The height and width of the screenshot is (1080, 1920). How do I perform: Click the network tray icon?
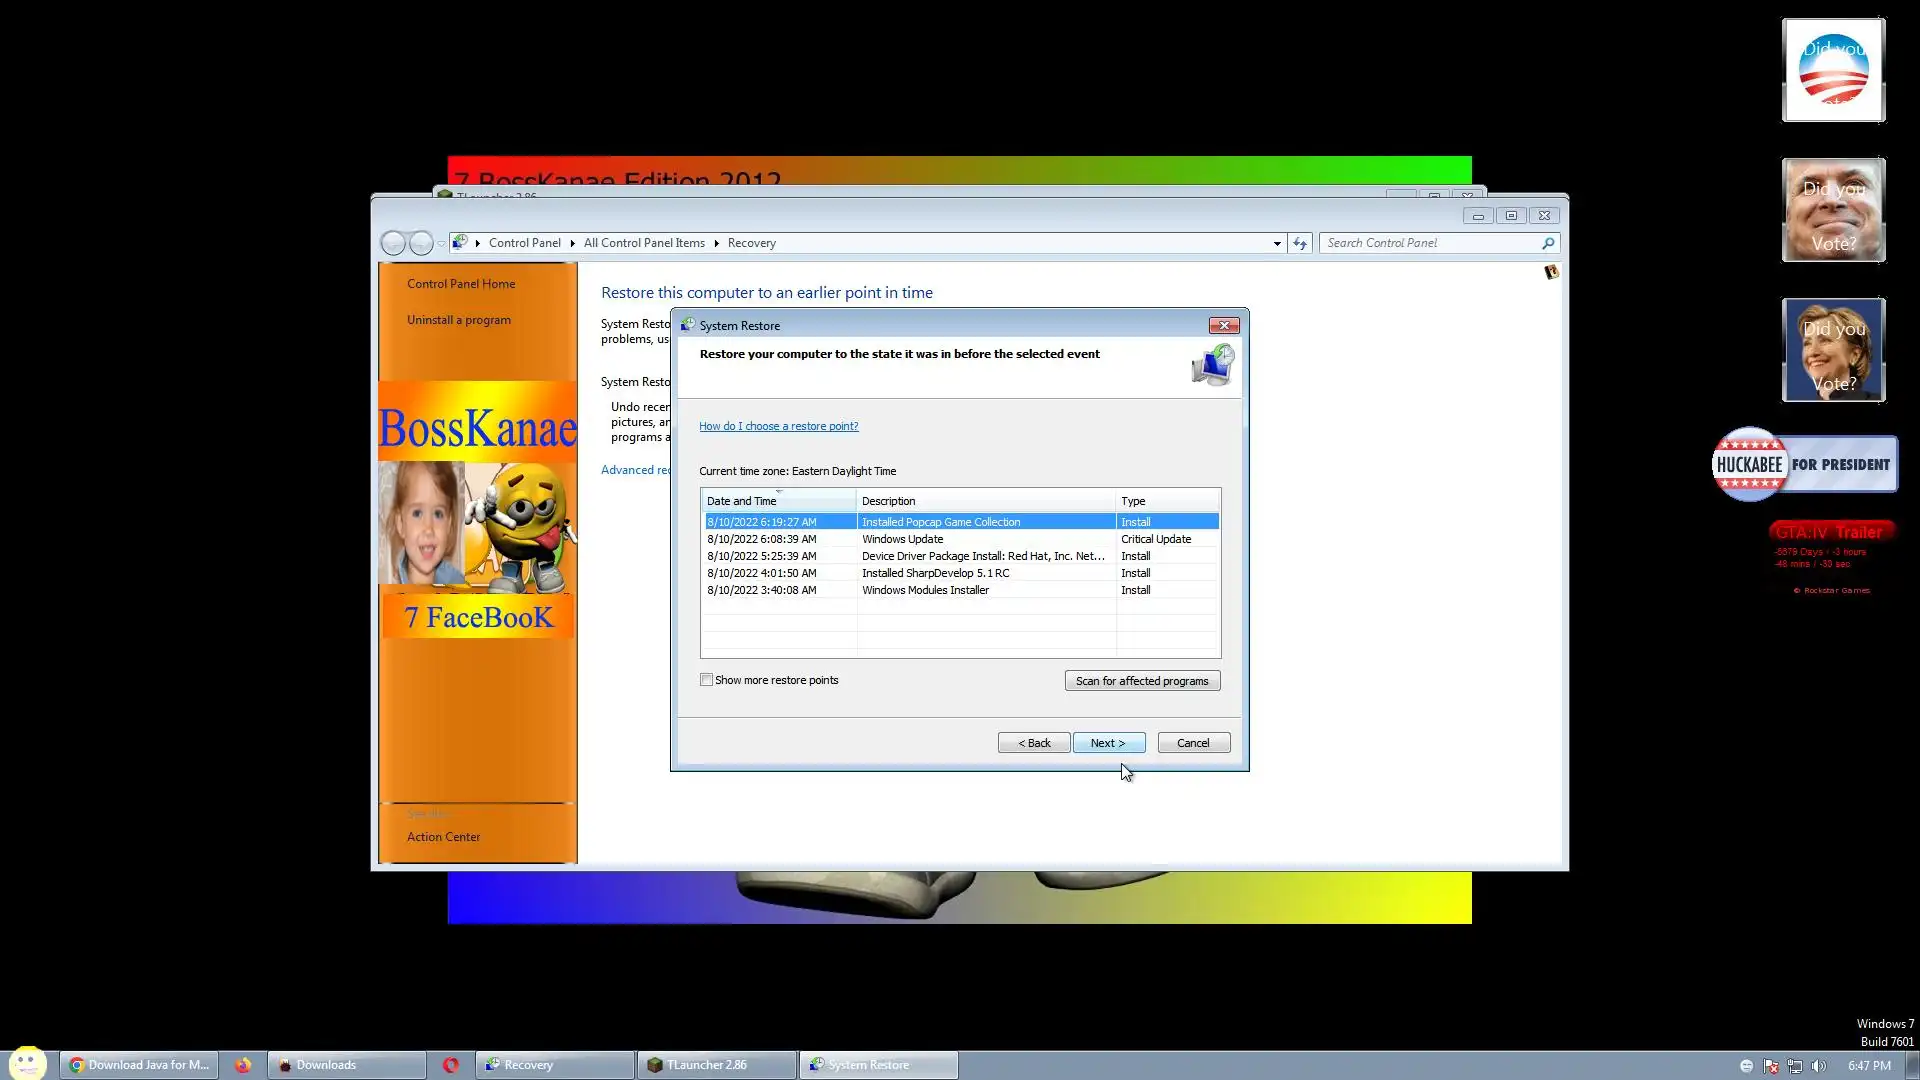[x=1795, y=1066]
